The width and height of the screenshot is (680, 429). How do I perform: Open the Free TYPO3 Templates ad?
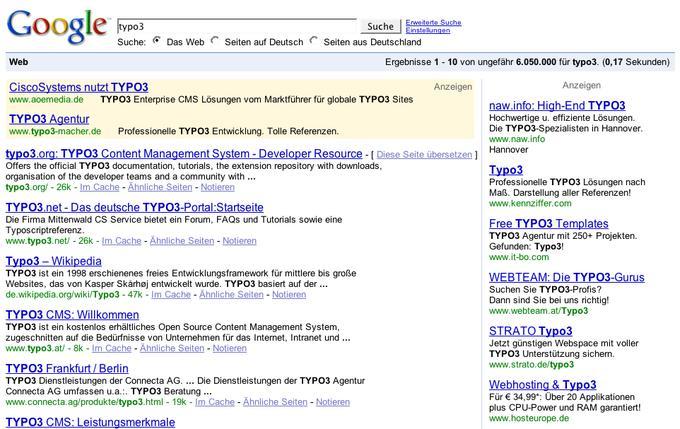(x=549, y=224)
